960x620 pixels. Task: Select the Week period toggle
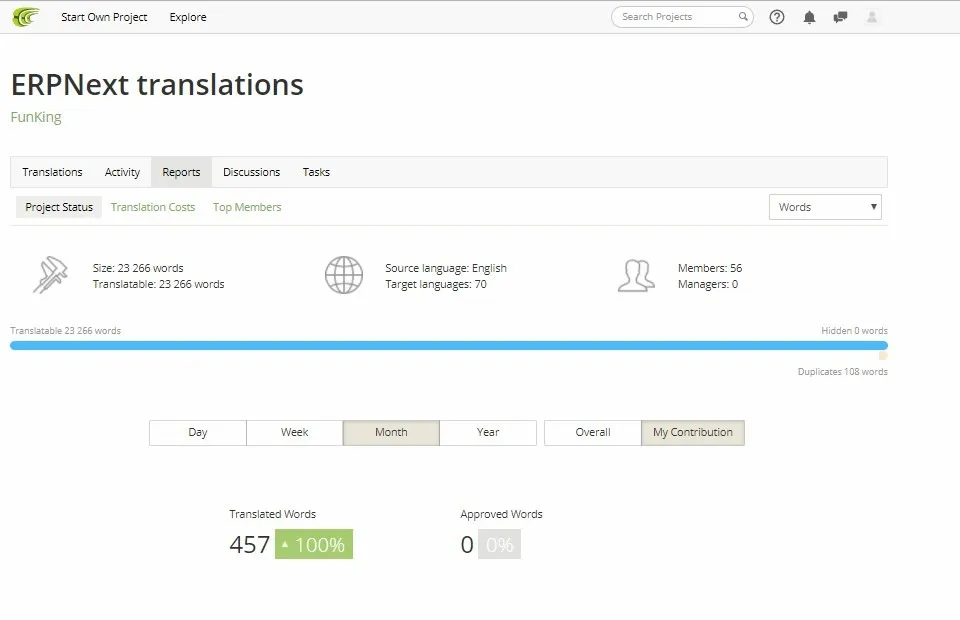click(x=294, y=433)
